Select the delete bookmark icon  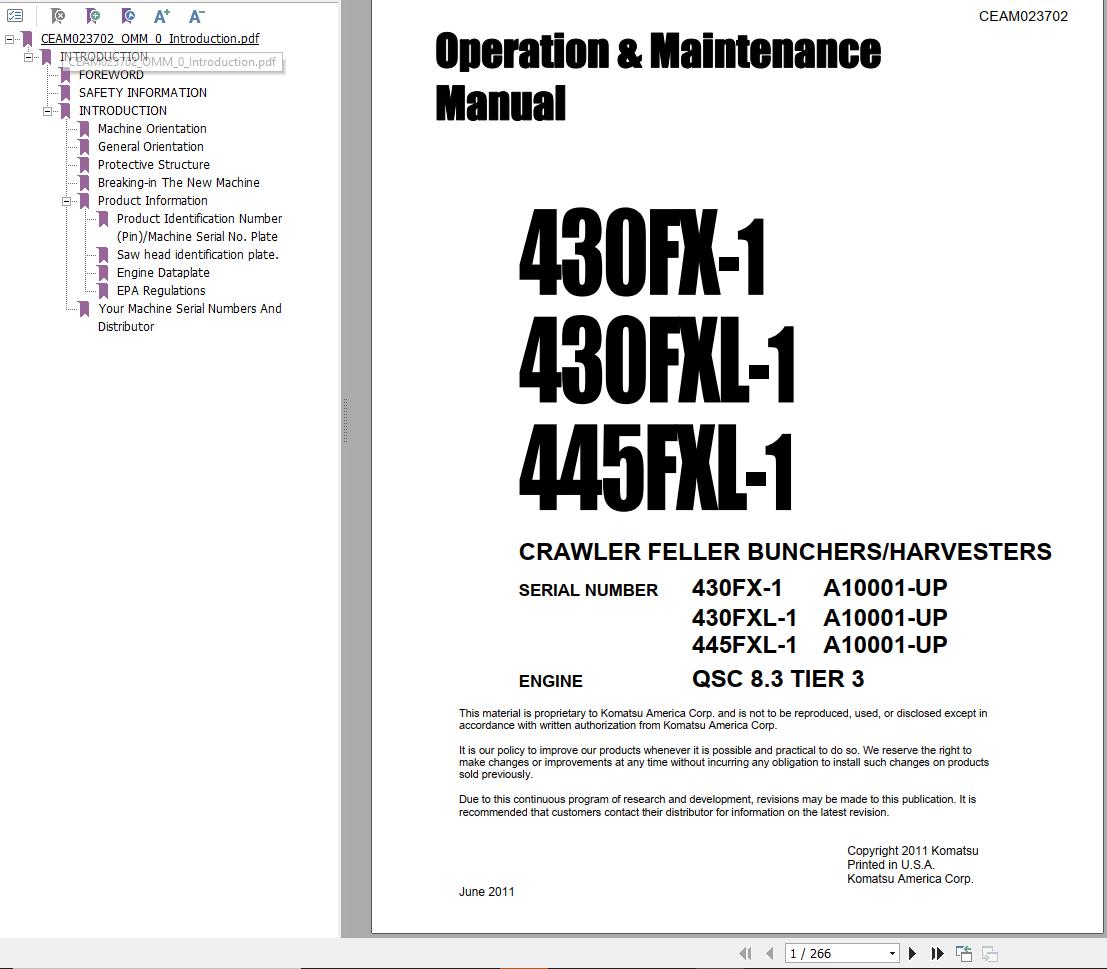click(58, 16)
